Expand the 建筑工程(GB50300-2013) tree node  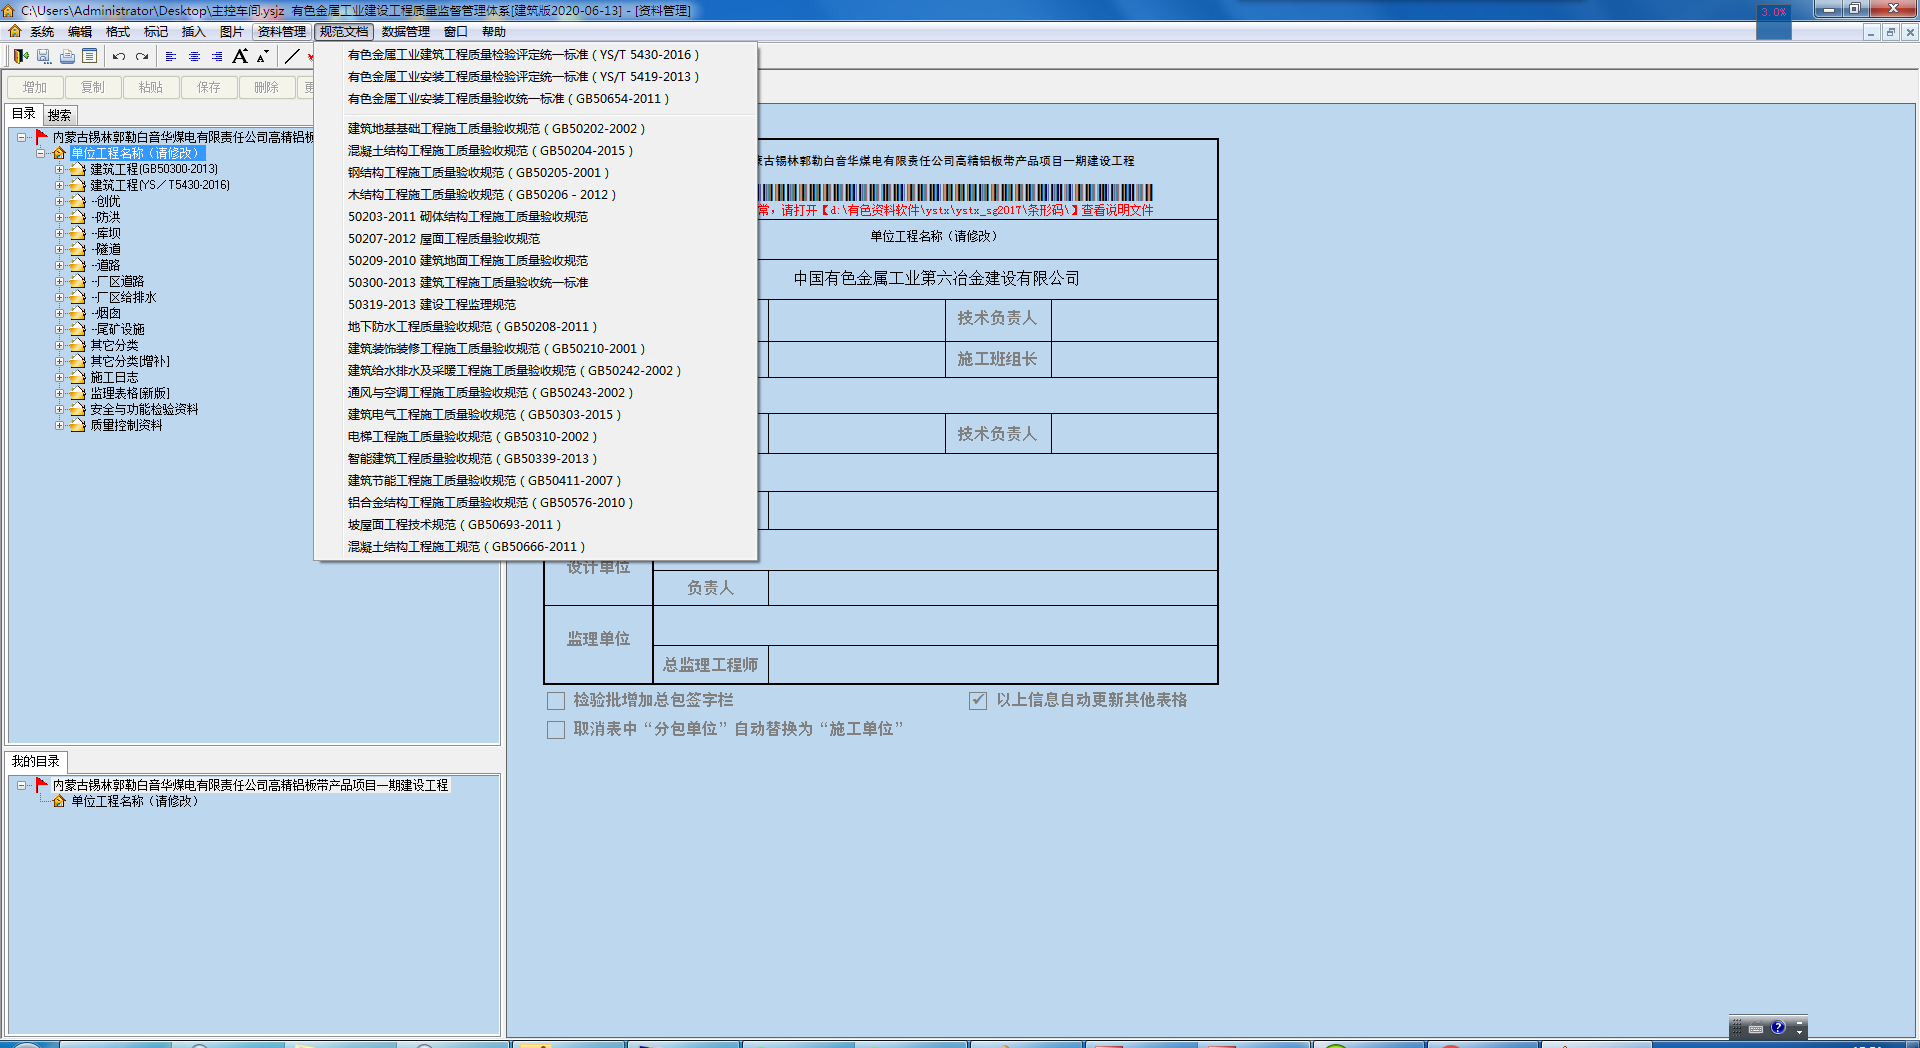tap(59, 170)
